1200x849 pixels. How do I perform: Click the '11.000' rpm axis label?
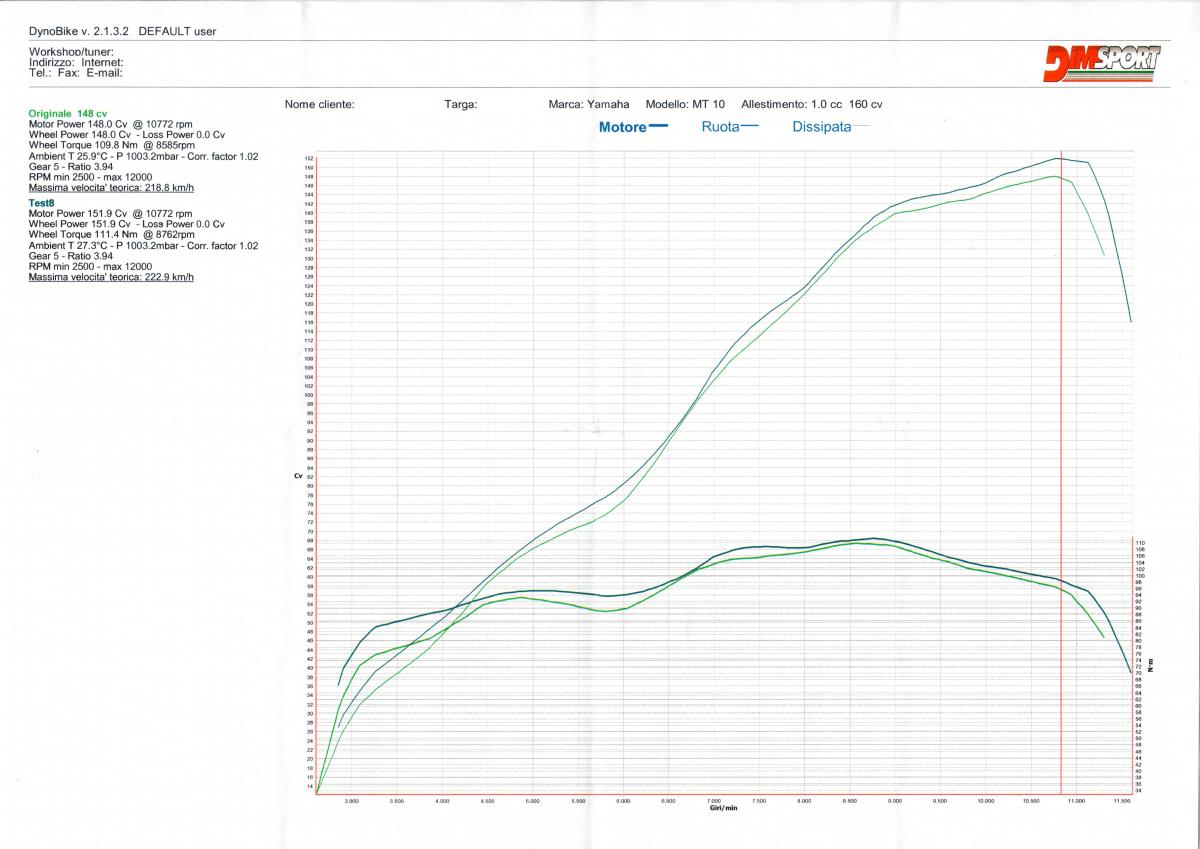1076,801
